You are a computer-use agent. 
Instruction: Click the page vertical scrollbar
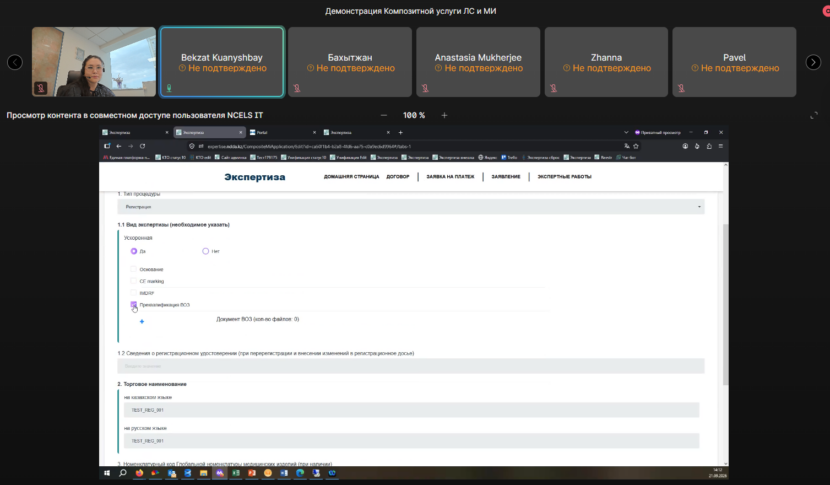[725, 304]
